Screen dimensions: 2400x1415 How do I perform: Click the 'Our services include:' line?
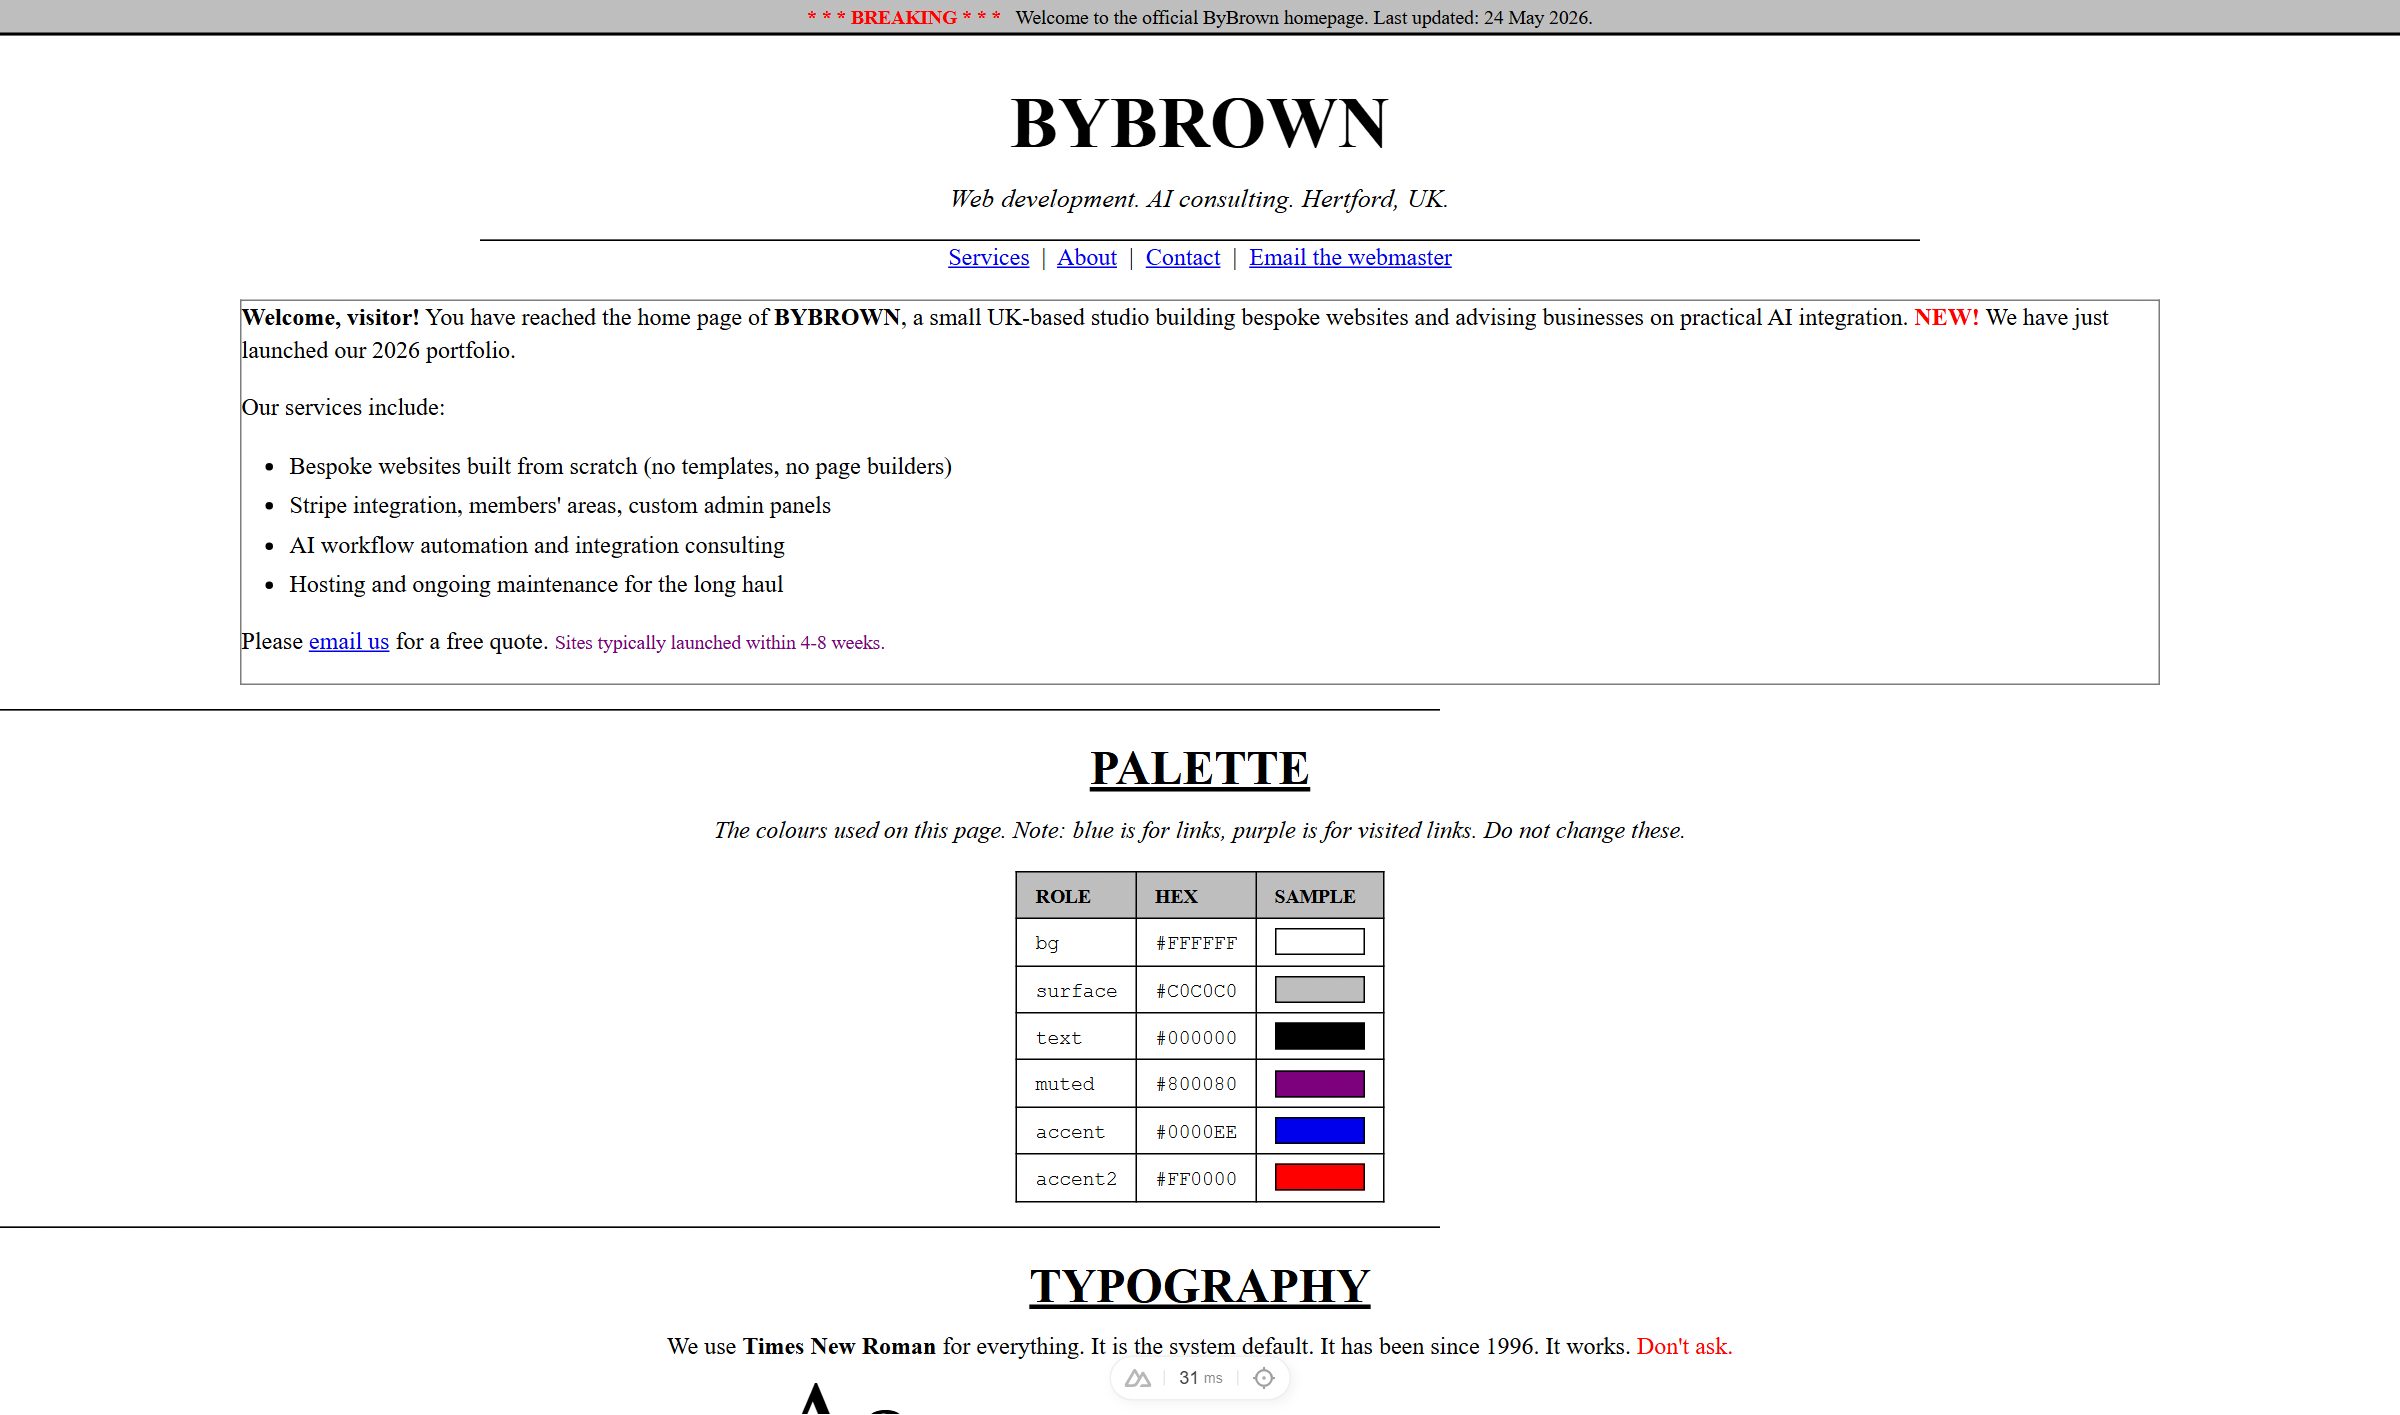[x=343, y=407]
